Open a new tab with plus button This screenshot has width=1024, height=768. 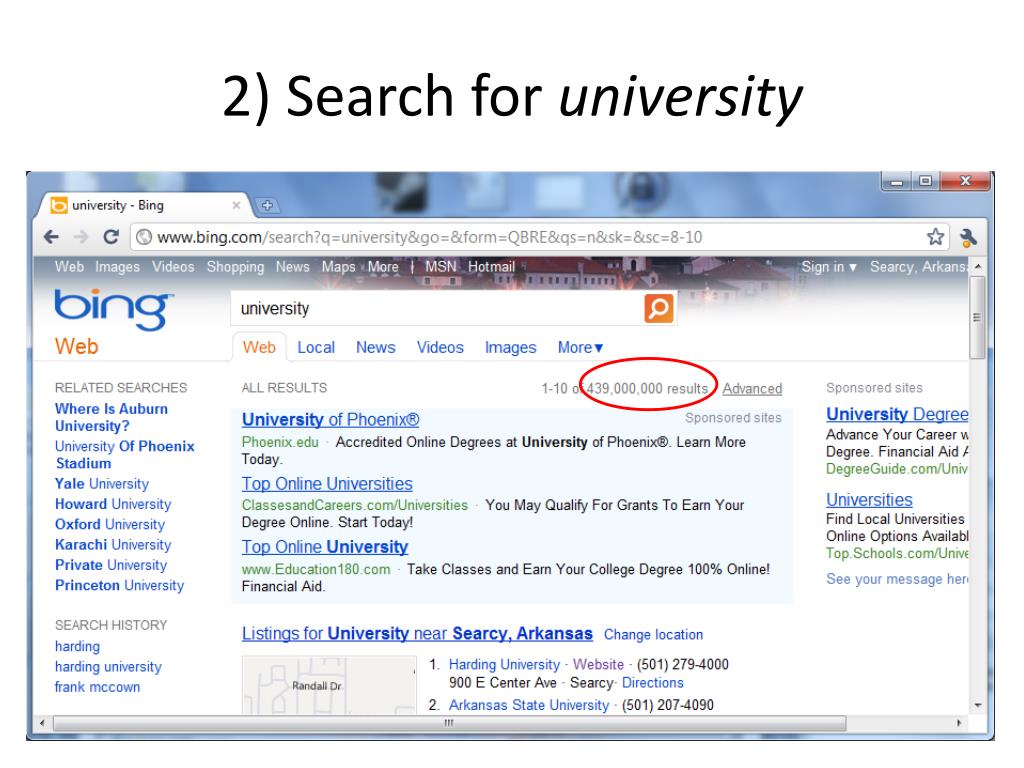tap(267, 205)
